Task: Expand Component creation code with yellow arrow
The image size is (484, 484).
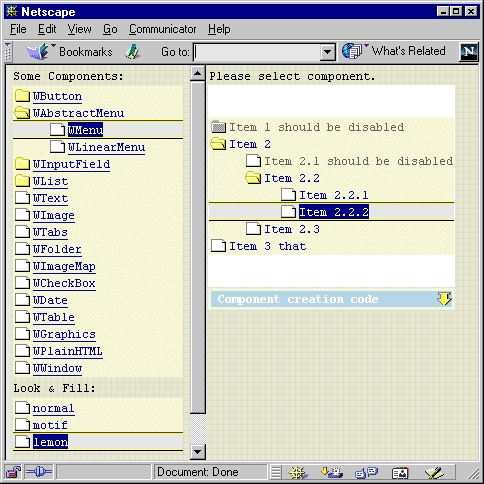Action: (444, 299)
